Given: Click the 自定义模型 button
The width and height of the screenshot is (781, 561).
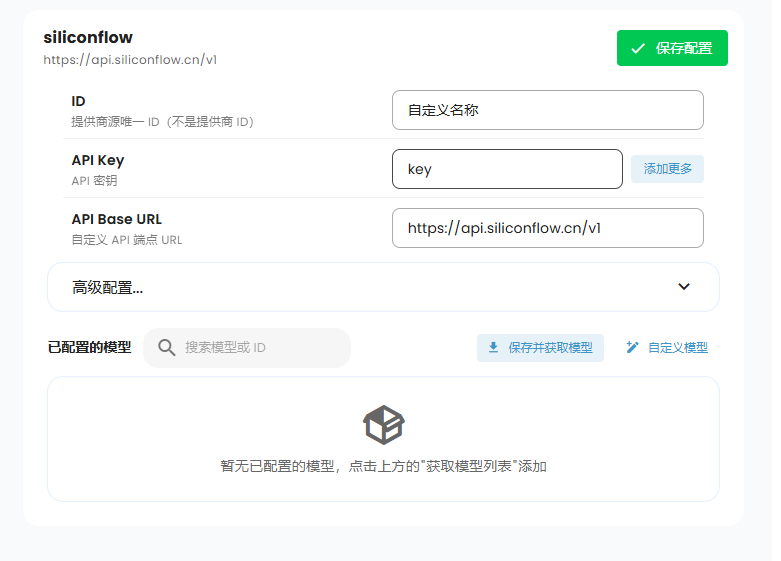Looking at the screenshot, I should [666, 348].
